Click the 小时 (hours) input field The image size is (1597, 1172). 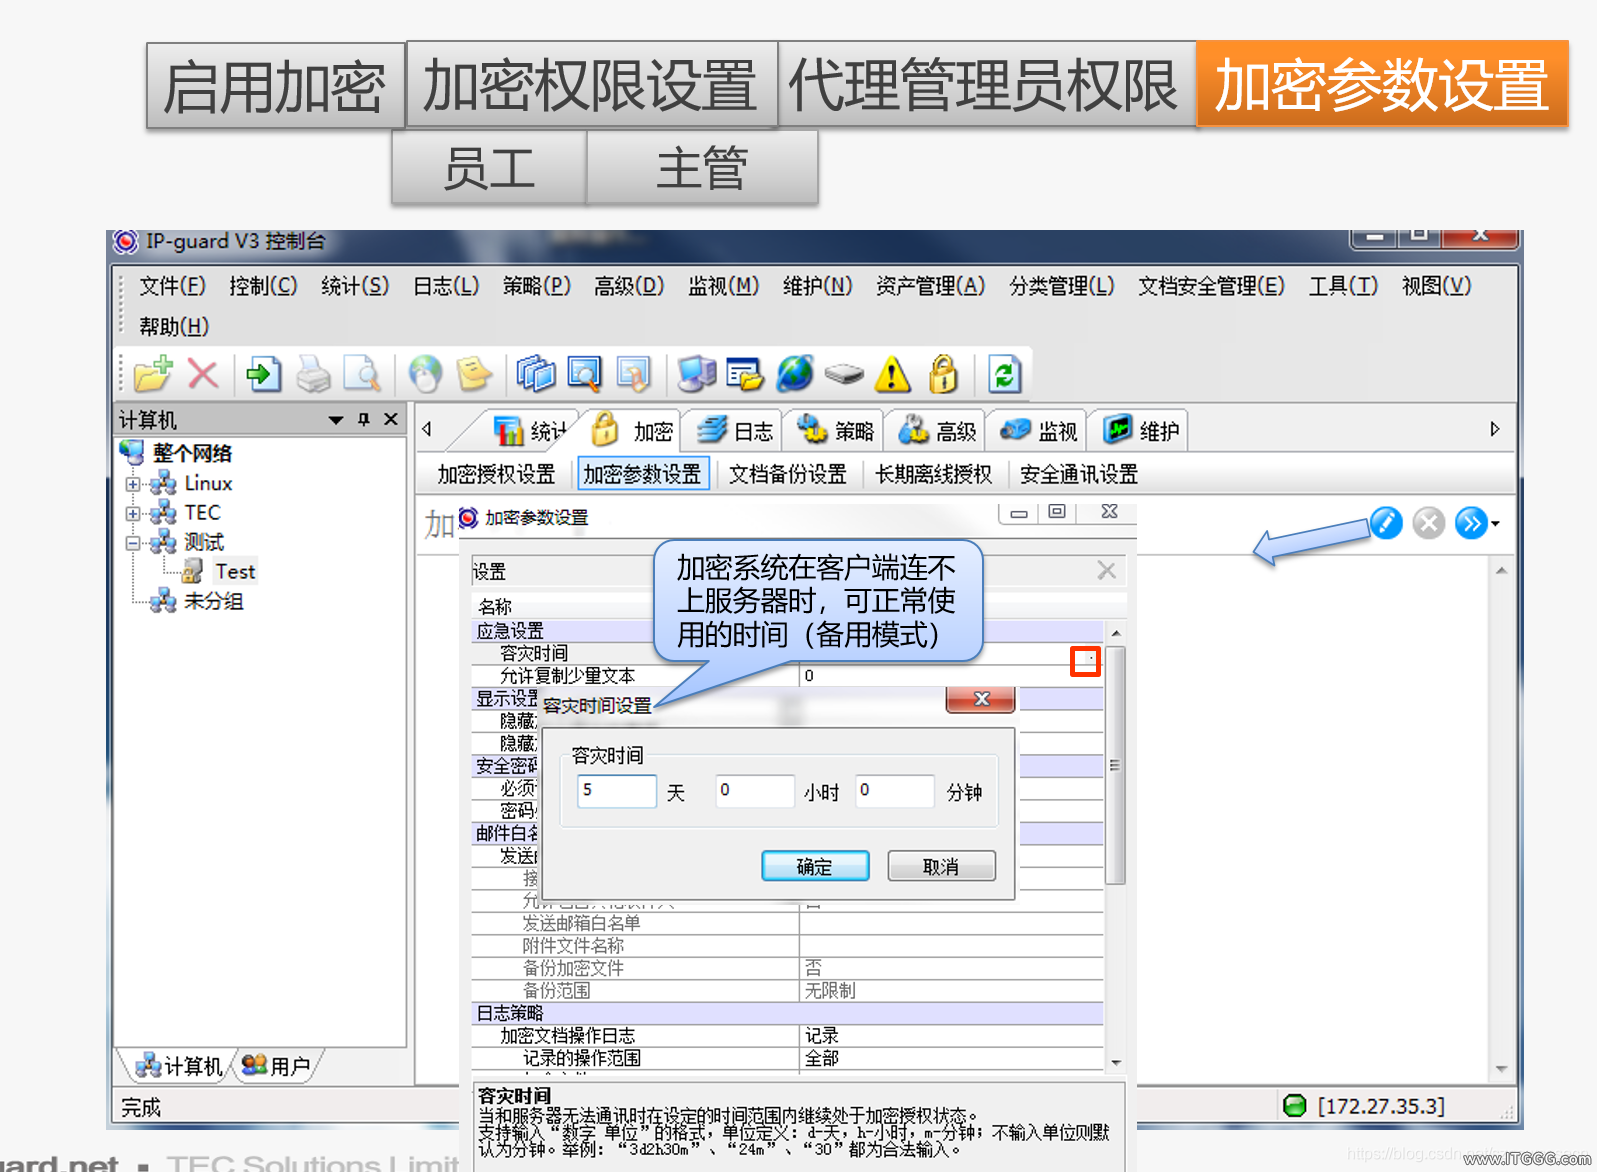pos(755,791)
